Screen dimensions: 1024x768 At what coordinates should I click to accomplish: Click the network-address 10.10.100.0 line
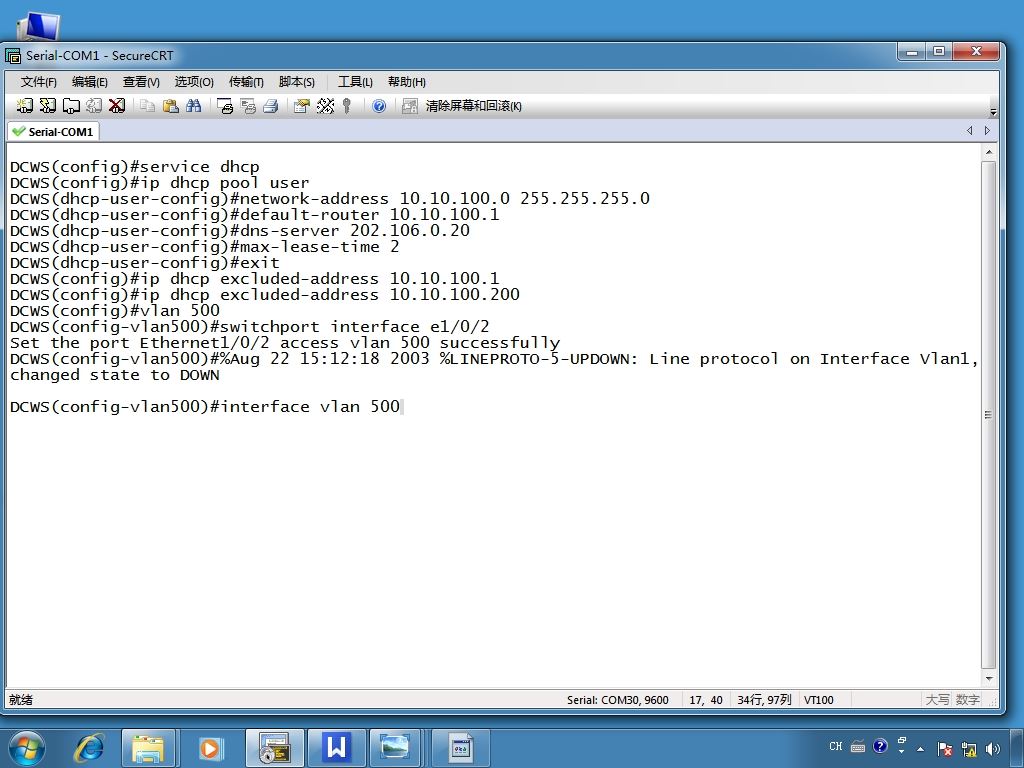pyautogui.click(x=330, y=199)
